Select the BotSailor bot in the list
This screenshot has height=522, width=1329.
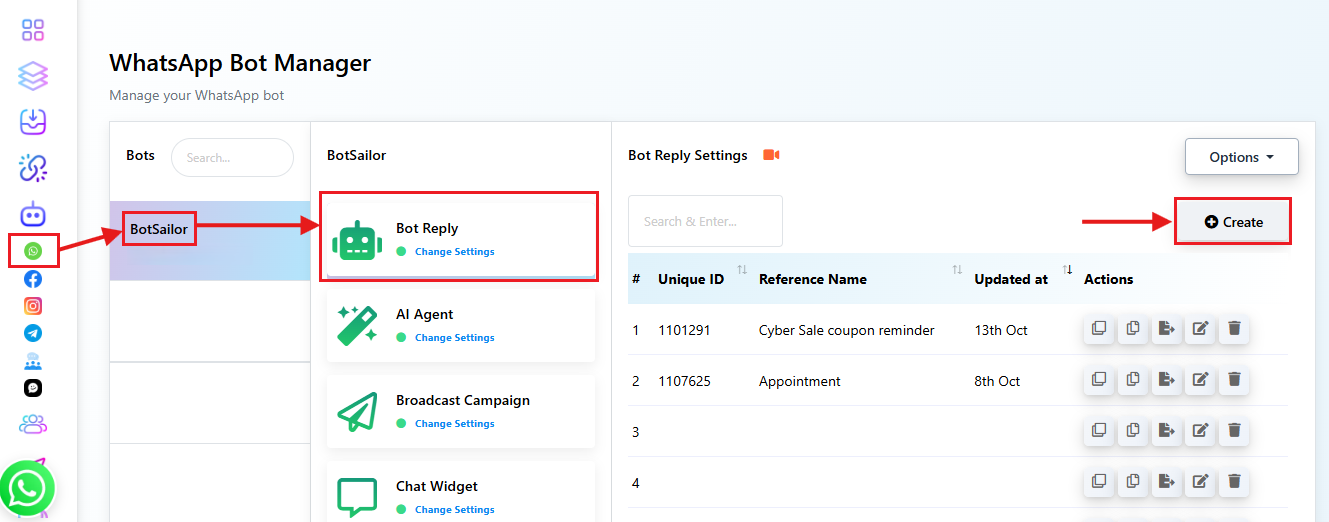tap(159, 230)
